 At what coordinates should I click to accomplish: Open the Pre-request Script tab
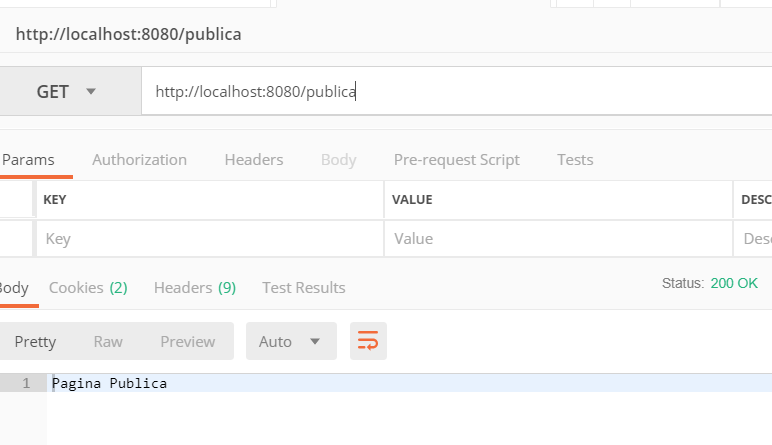[456, 159]
